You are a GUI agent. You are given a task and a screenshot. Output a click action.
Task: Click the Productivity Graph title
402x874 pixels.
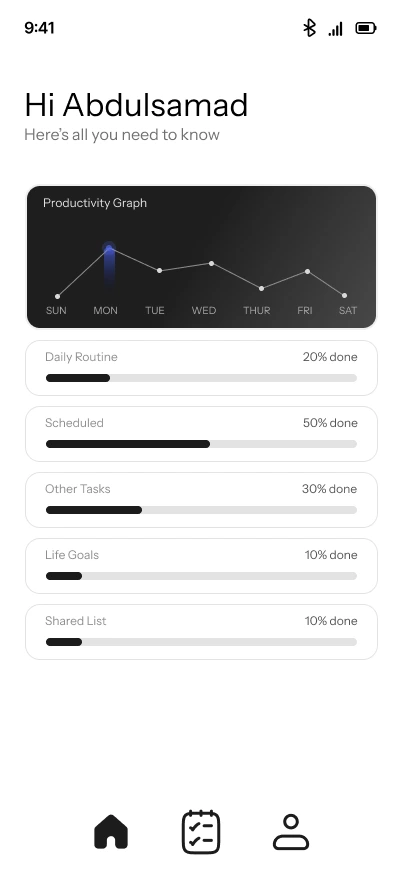coord(95,203)
